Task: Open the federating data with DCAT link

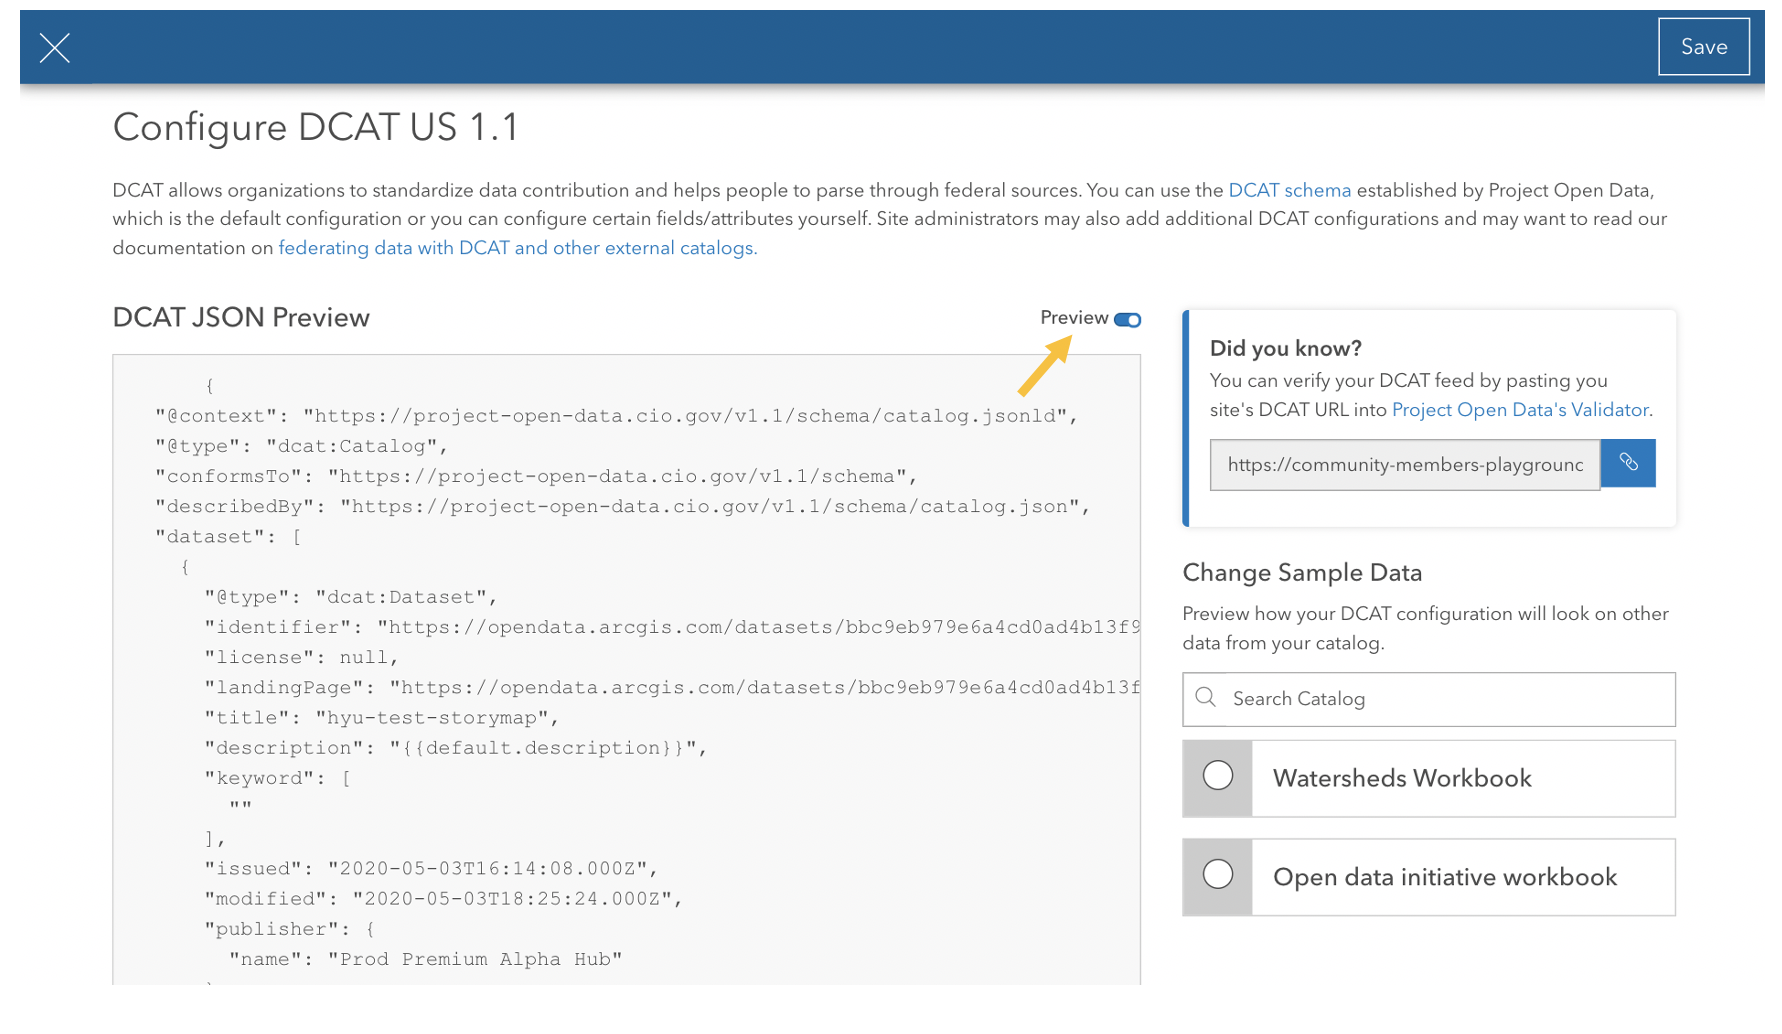Action: [517, 248]
